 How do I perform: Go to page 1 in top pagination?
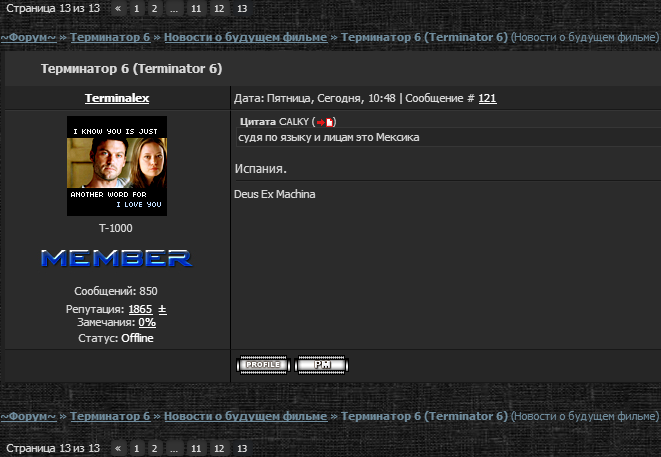pos(136,8)
